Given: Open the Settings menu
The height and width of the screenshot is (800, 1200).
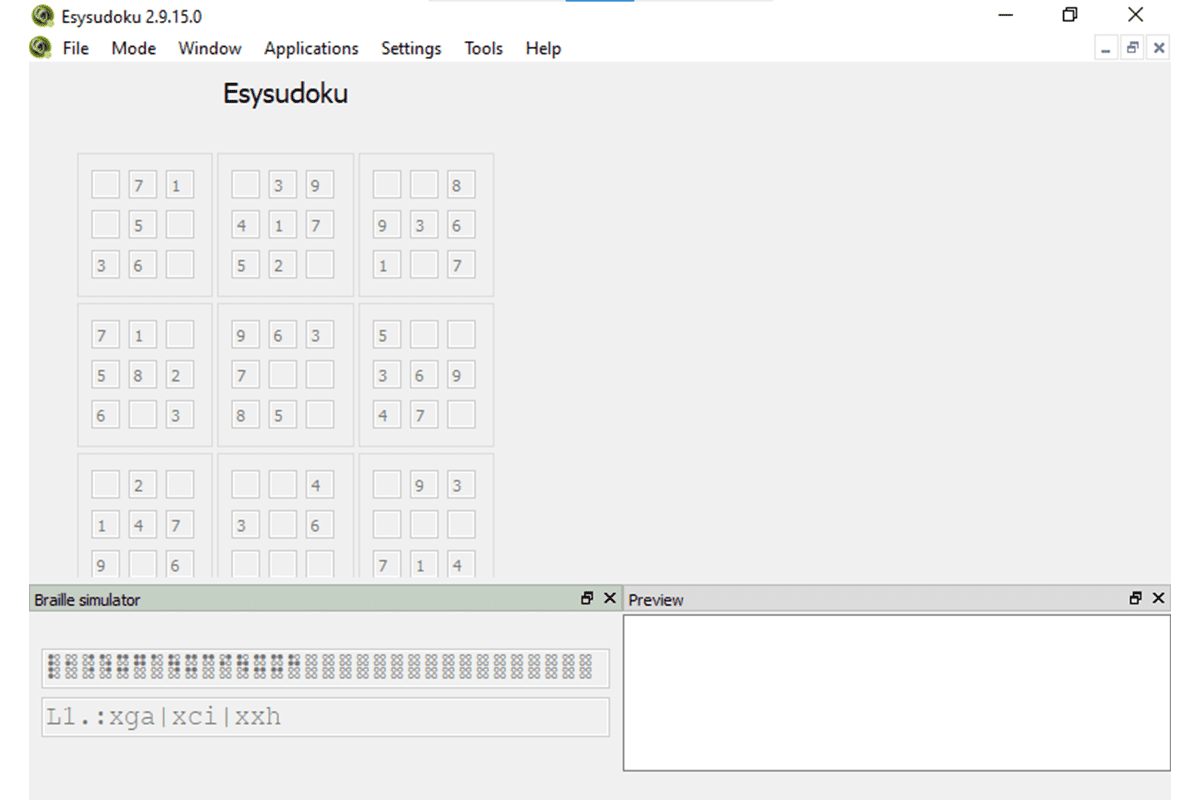Looking at the screenshot, I should pos(411,48).
